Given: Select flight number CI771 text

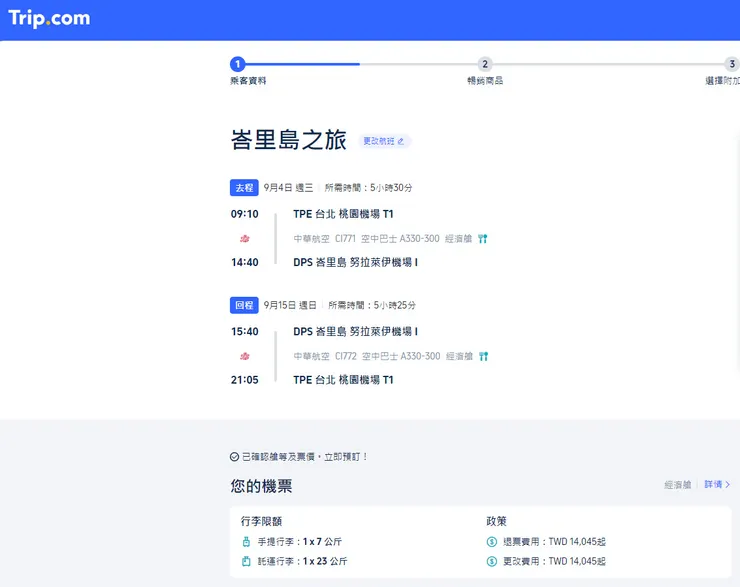Looking at the screenshot, I should 345,239.
